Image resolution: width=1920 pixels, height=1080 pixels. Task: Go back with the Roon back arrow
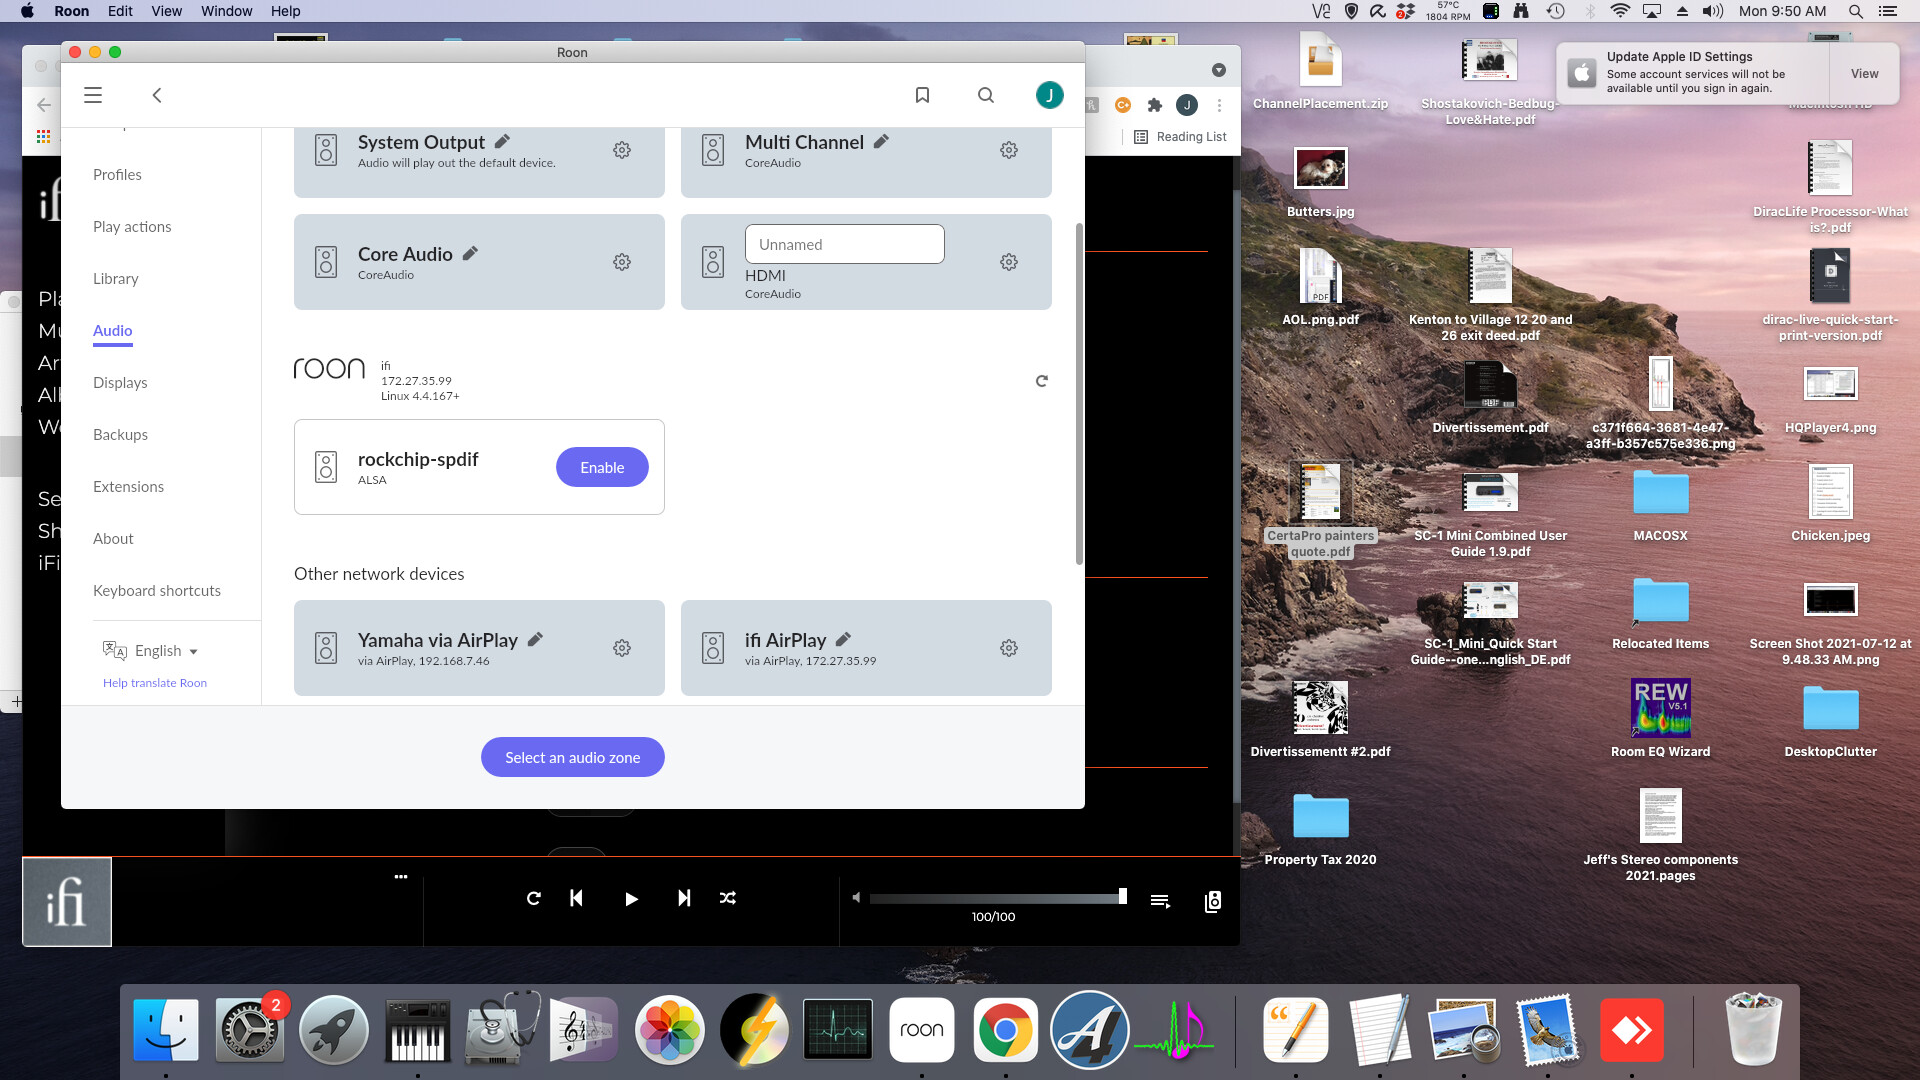click(x=157, y=95)
